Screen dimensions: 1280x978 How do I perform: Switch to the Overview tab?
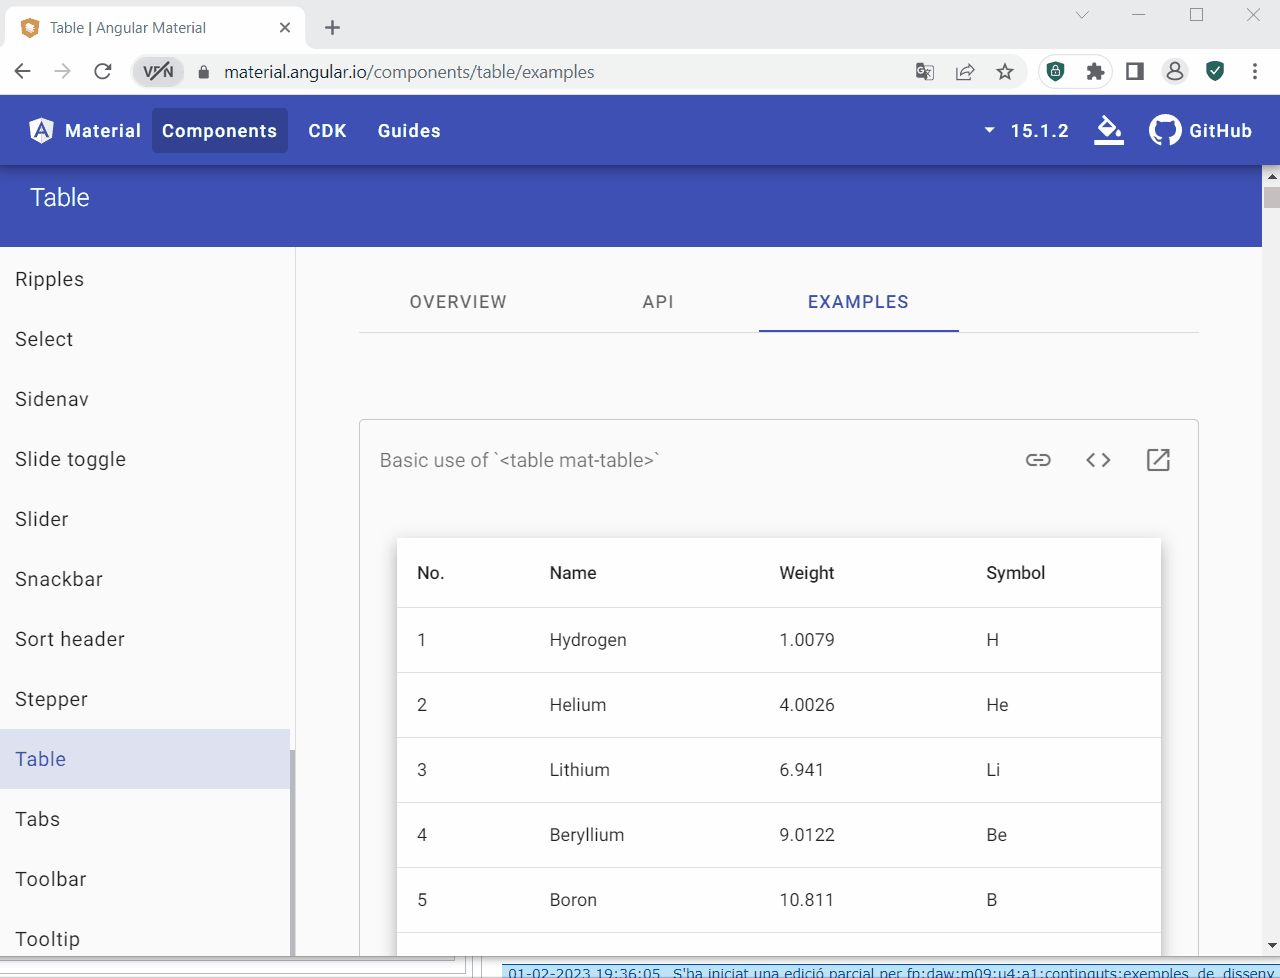pyautogui.click(x=458, y=302)
